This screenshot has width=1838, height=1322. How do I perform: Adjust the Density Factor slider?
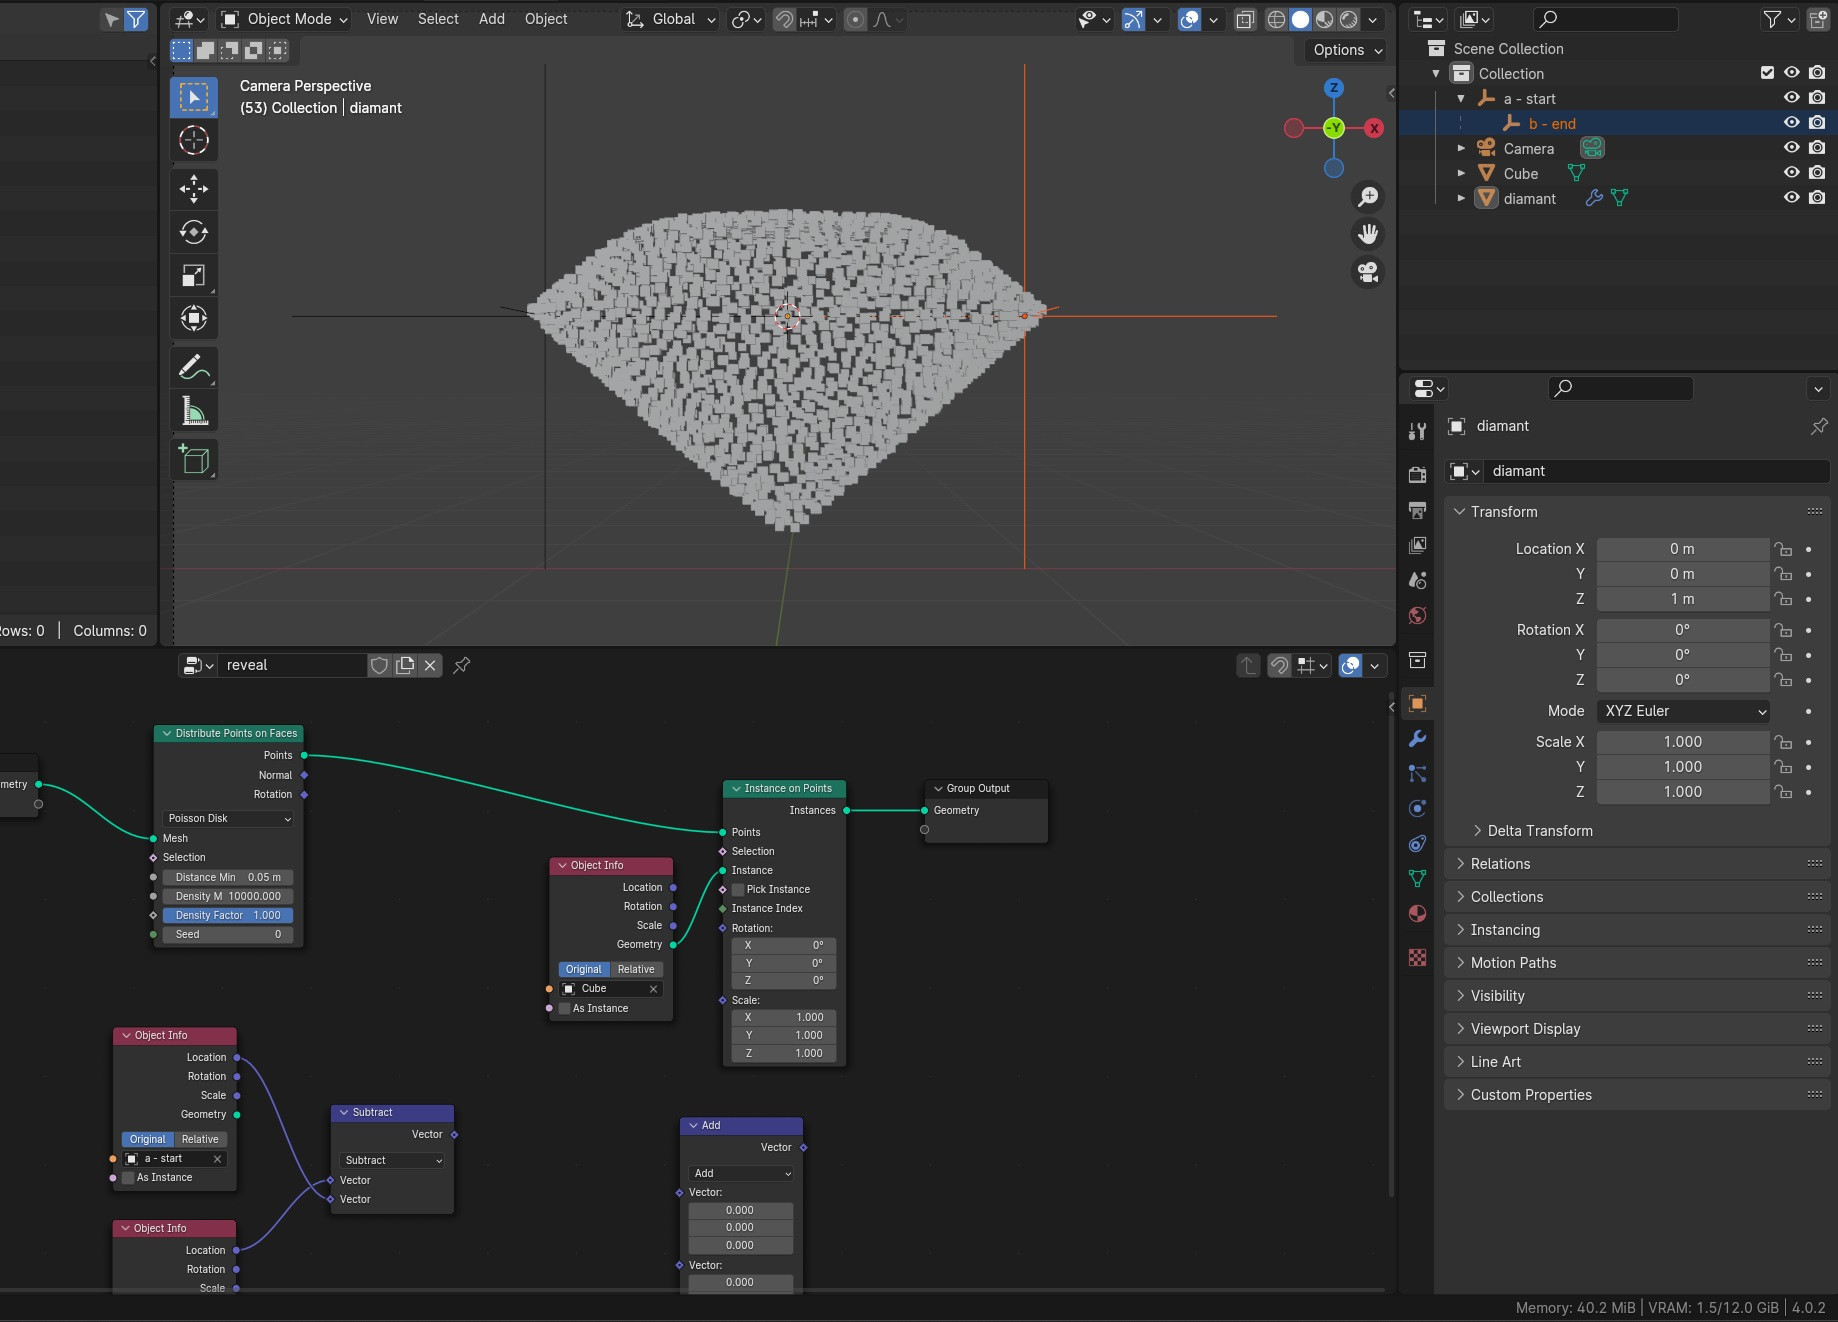point(228,915)
